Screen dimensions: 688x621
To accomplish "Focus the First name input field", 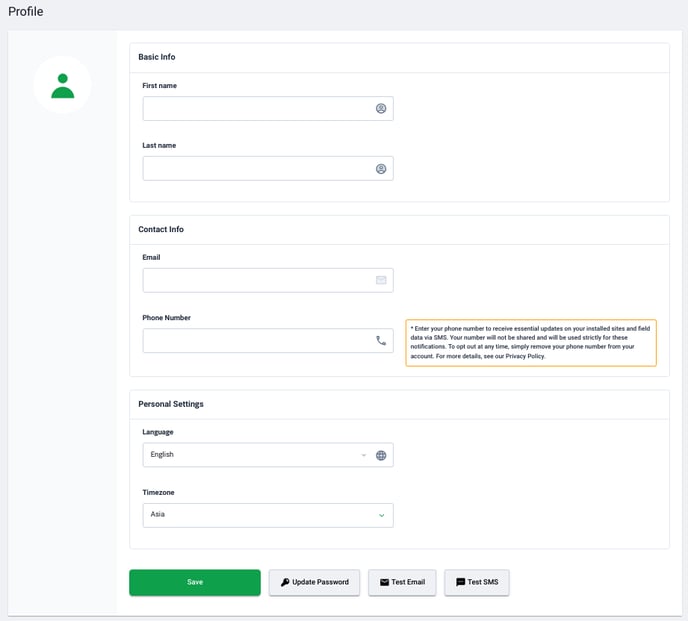I will [268, 108].
